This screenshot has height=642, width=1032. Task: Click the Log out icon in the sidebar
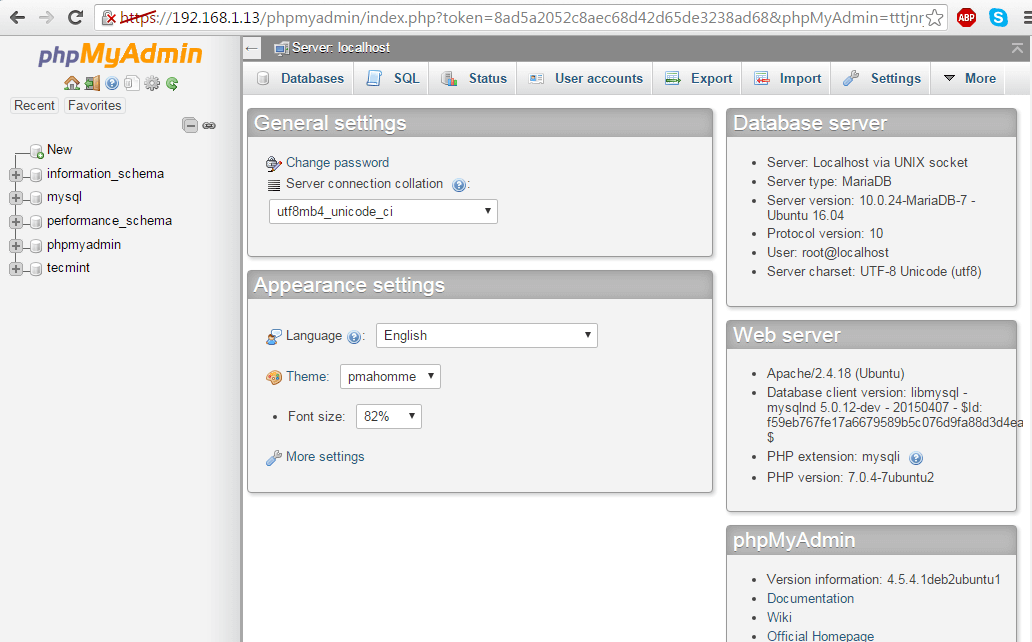(92, 83)
